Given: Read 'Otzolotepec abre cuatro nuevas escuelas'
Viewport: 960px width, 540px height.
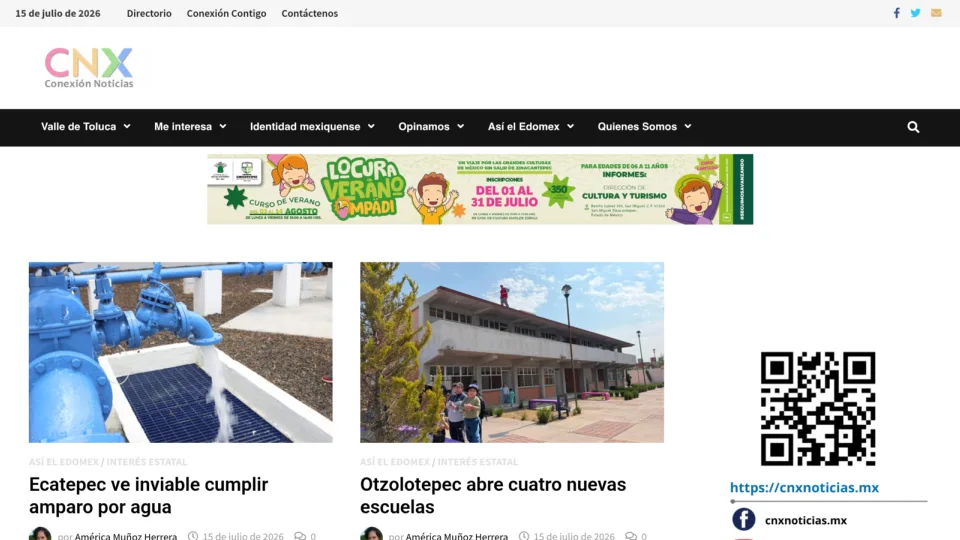Looking at the screenshot, I should click(x=493, y=495).
